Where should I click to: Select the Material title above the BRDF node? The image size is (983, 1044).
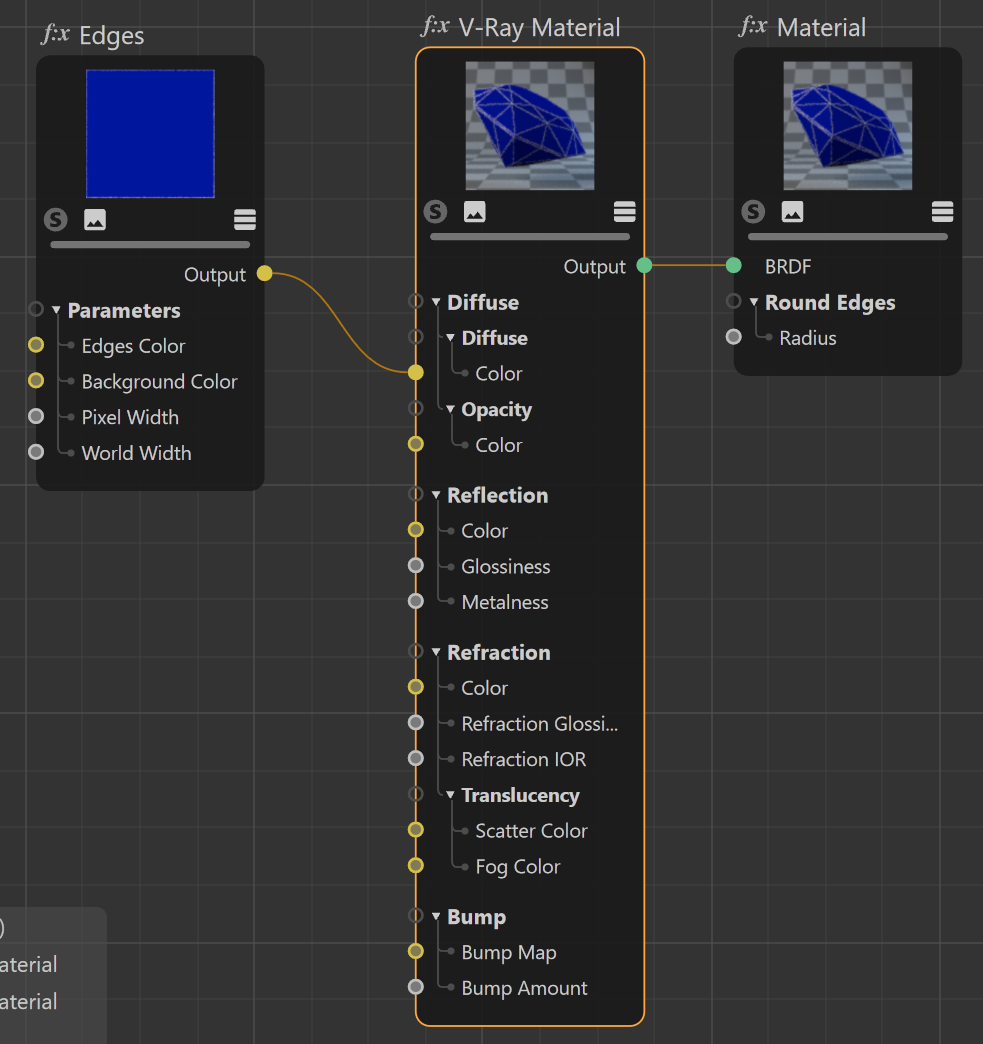point(821,28)
